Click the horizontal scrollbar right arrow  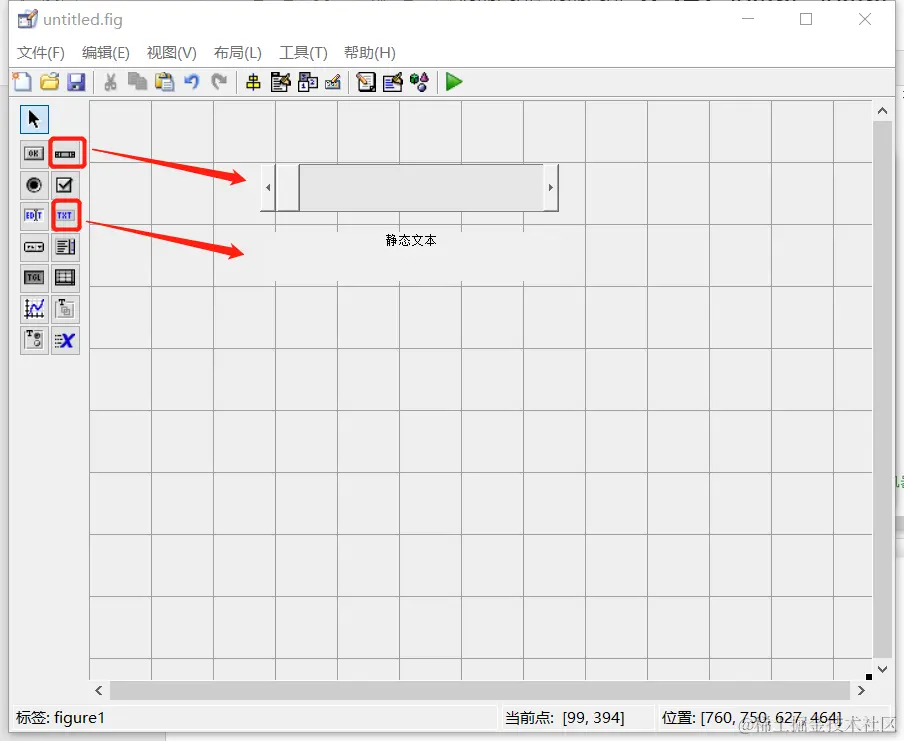(861, 690)
